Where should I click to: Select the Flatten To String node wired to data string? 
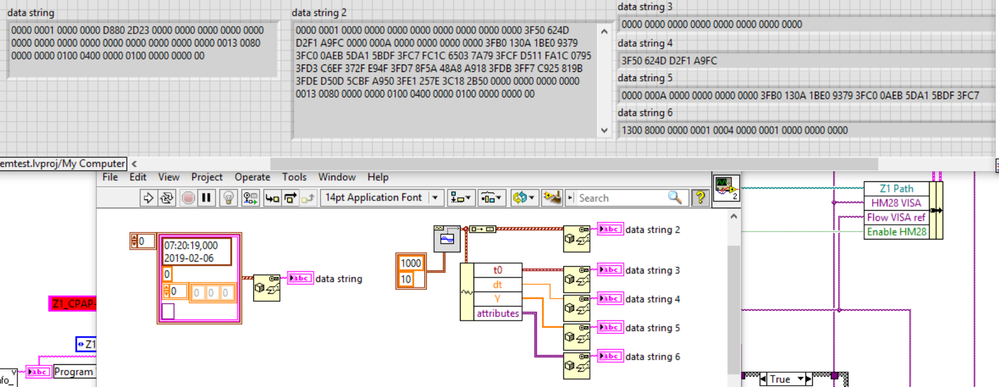[x=266, y=287]
